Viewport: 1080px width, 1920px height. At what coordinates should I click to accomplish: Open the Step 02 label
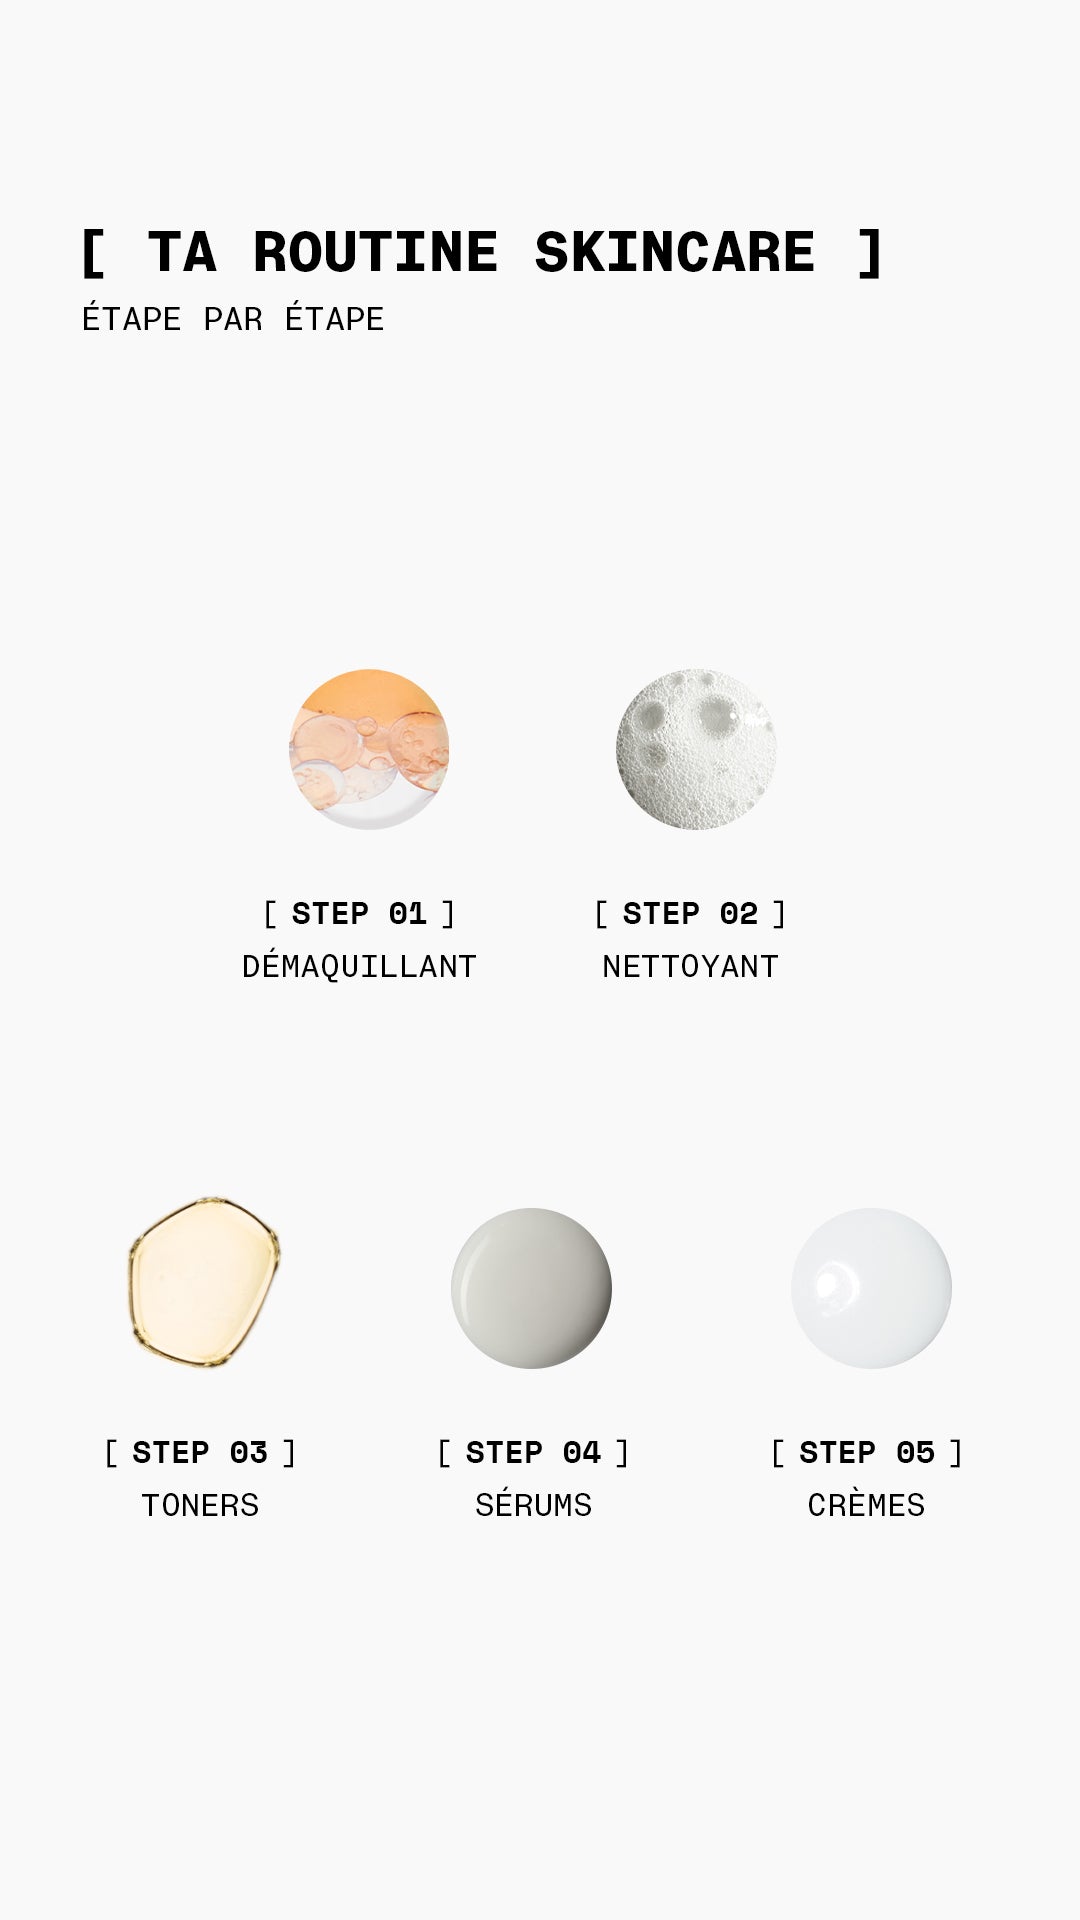pyautogui.click(x=690, y=913)
